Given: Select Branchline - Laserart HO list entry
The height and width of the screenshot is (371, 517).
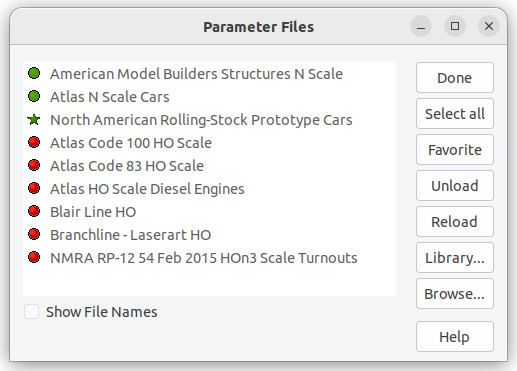Looking at the screenshot, I should [x=209, y=235].
